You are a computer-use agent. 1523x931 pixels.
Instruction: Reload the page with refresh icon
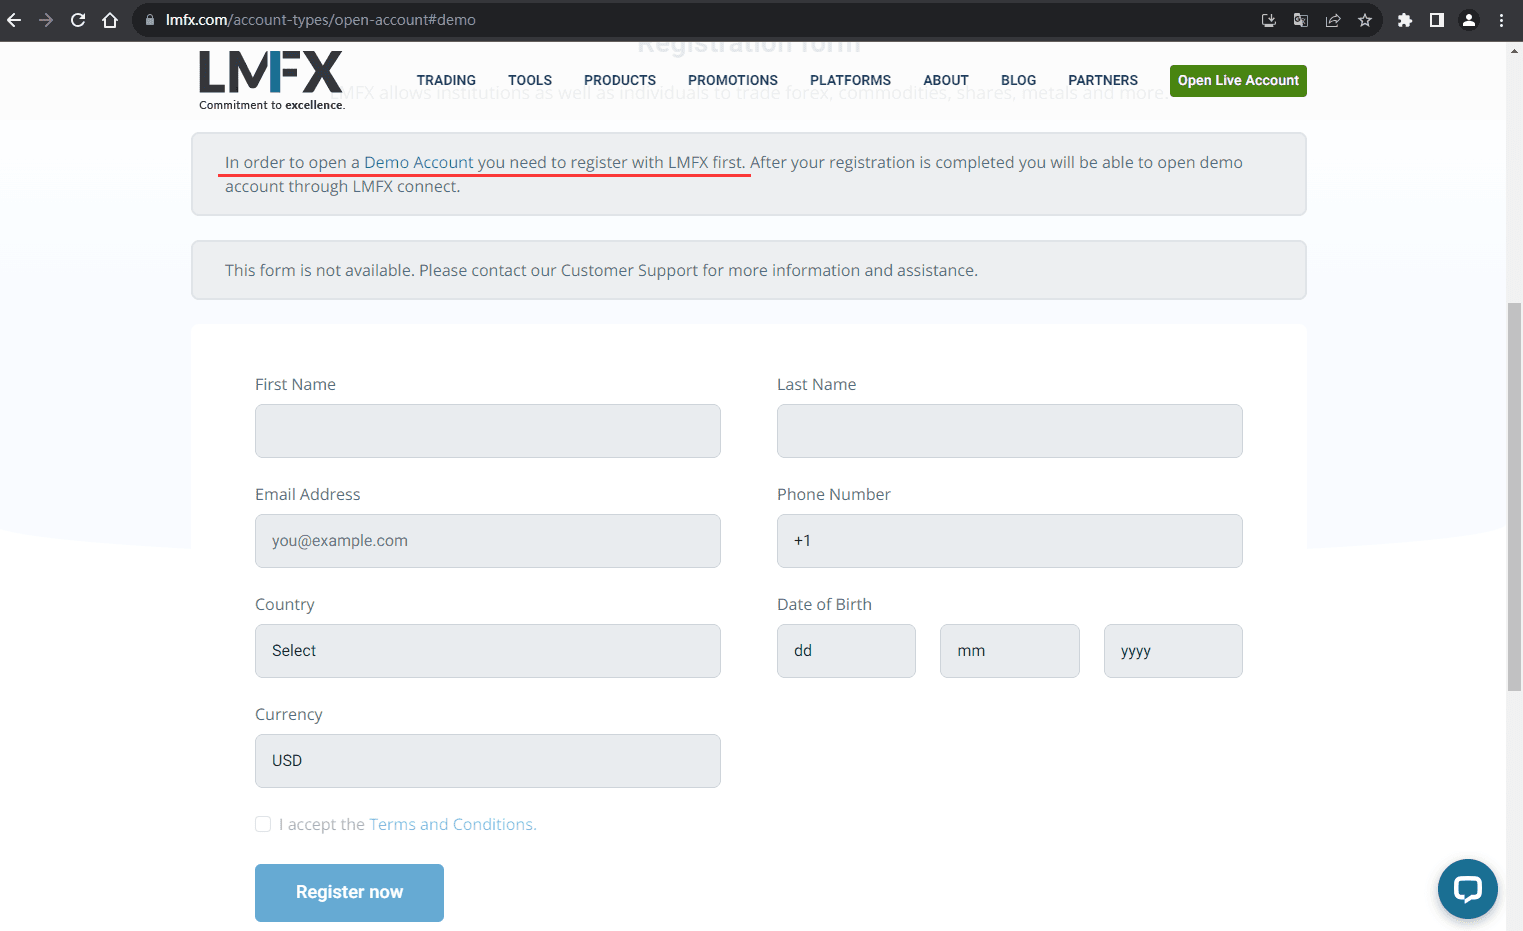[78, 20]
